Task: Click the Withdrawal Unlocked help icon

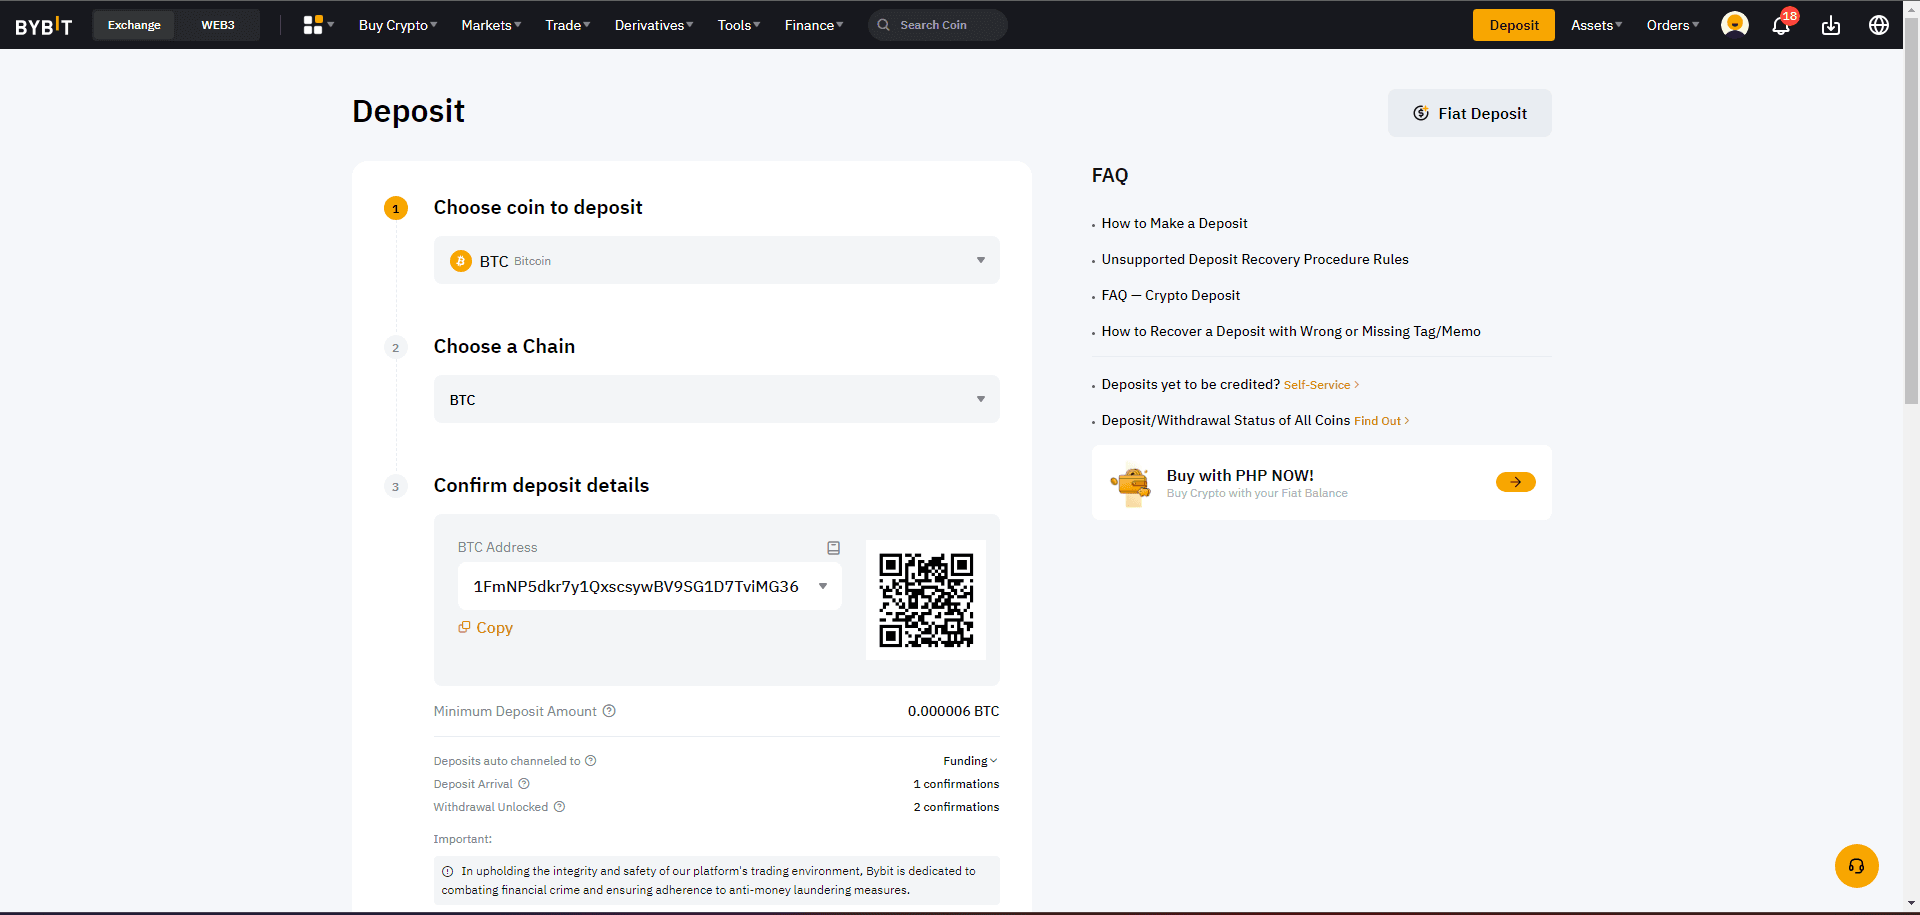Action: (559, 807)
